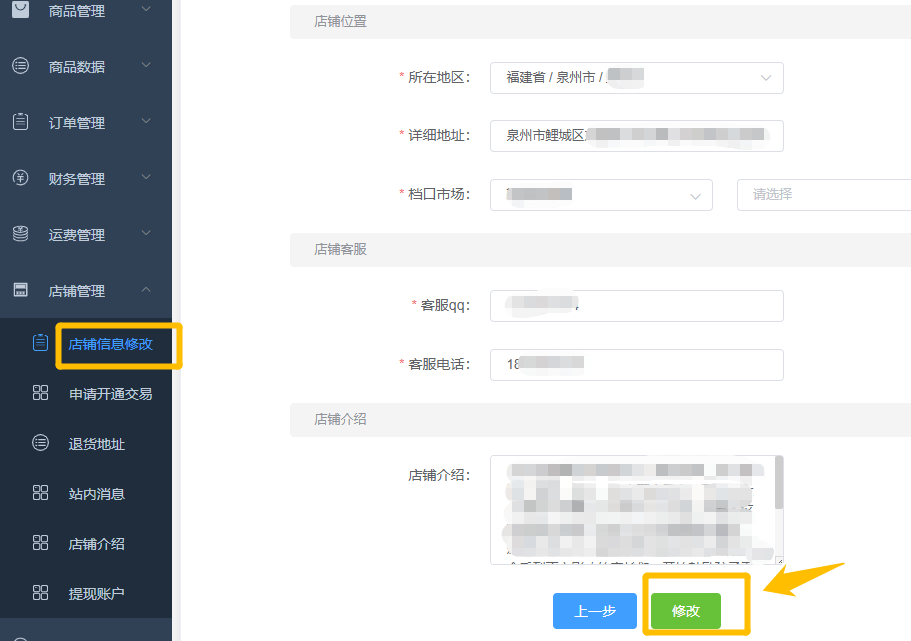Image resolution: width=911 pixels, height=641 pixels.
Task: Click the 运费管理 stacked coins icon
Action: click(20, 234)
